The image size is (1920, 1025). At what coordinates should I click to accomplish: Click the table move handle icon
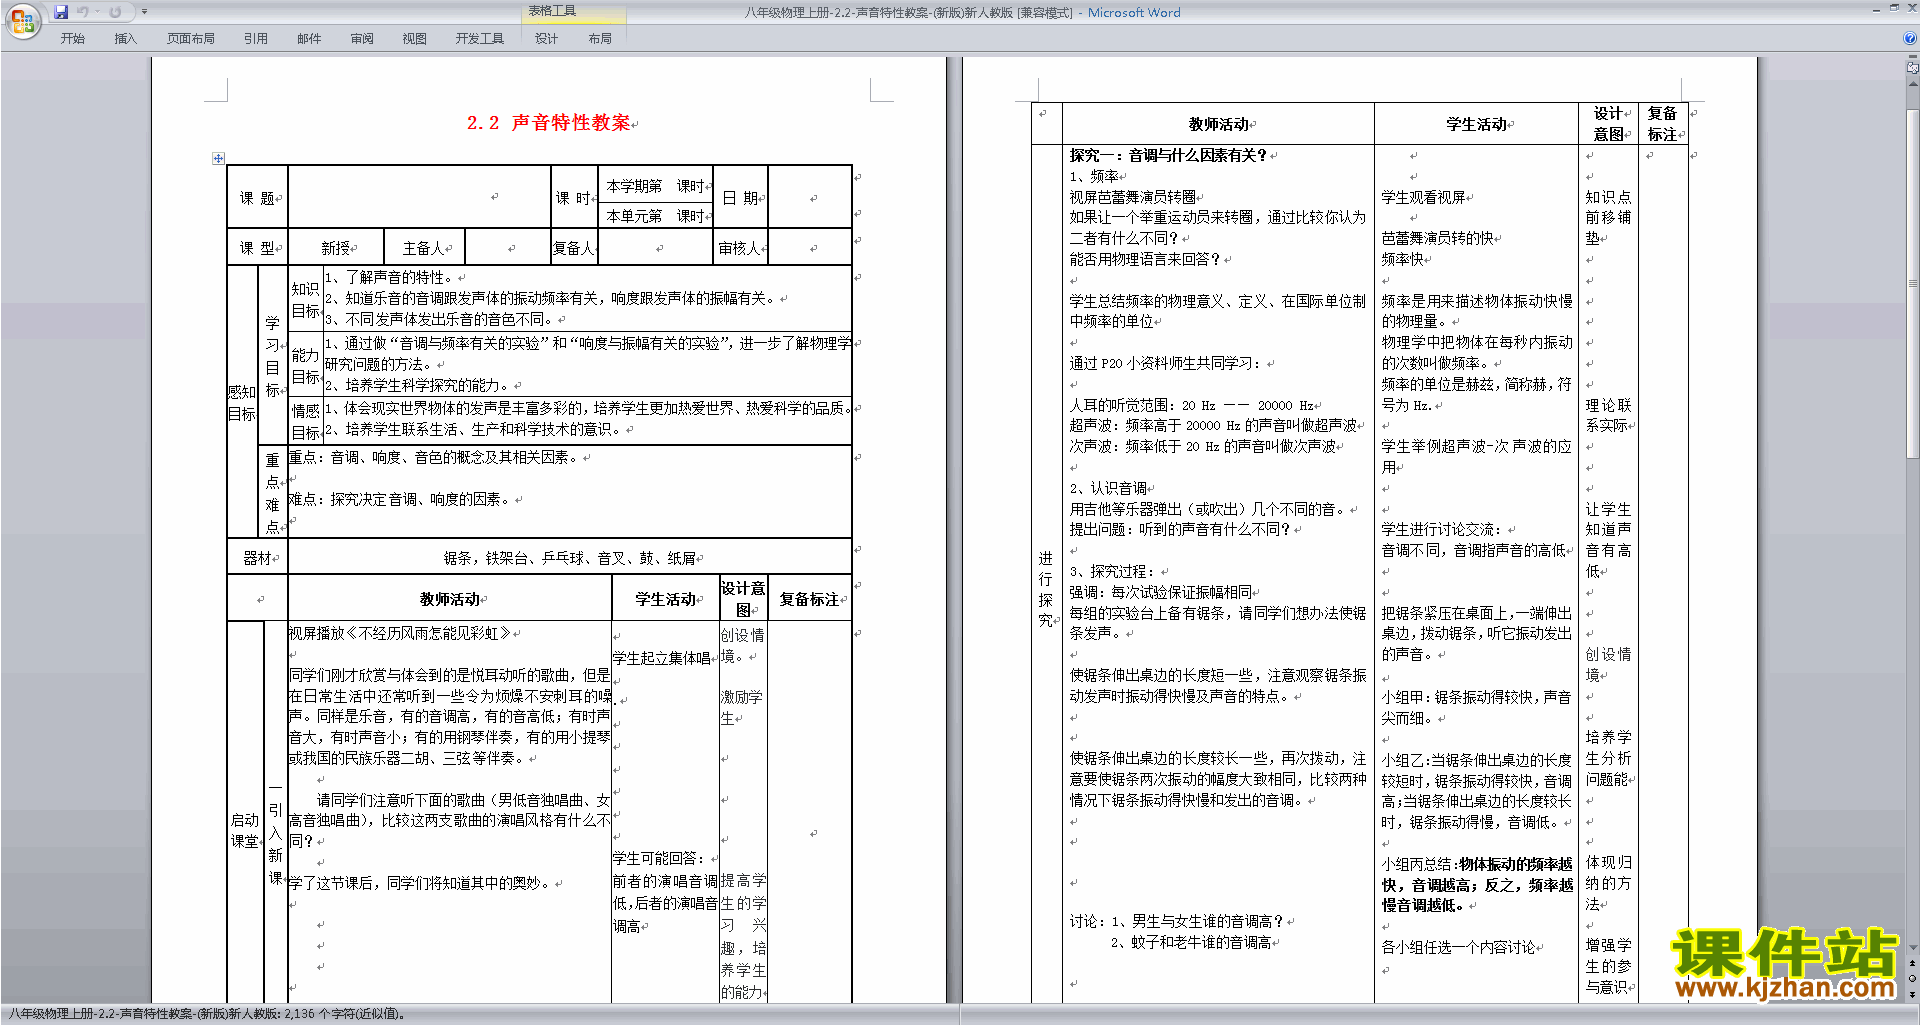click(218, 158)
